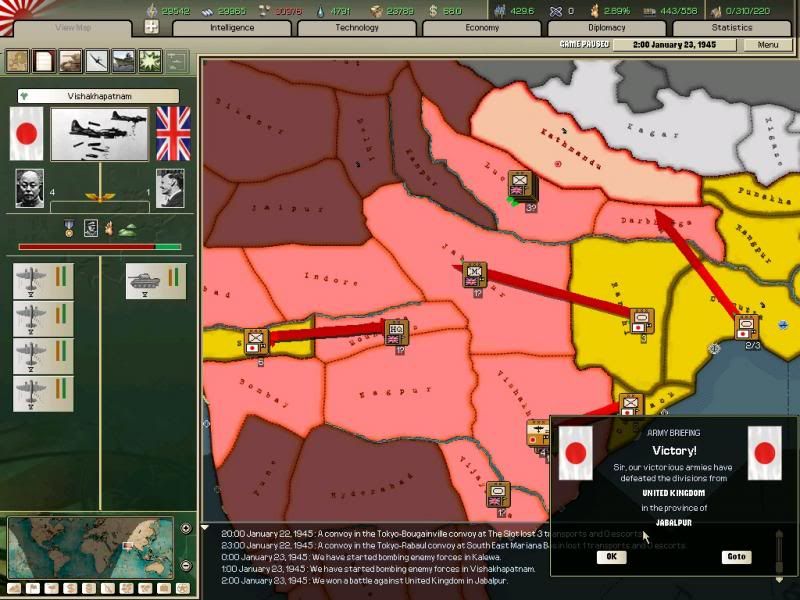Open the Diplomacy tab

[607, 28]
